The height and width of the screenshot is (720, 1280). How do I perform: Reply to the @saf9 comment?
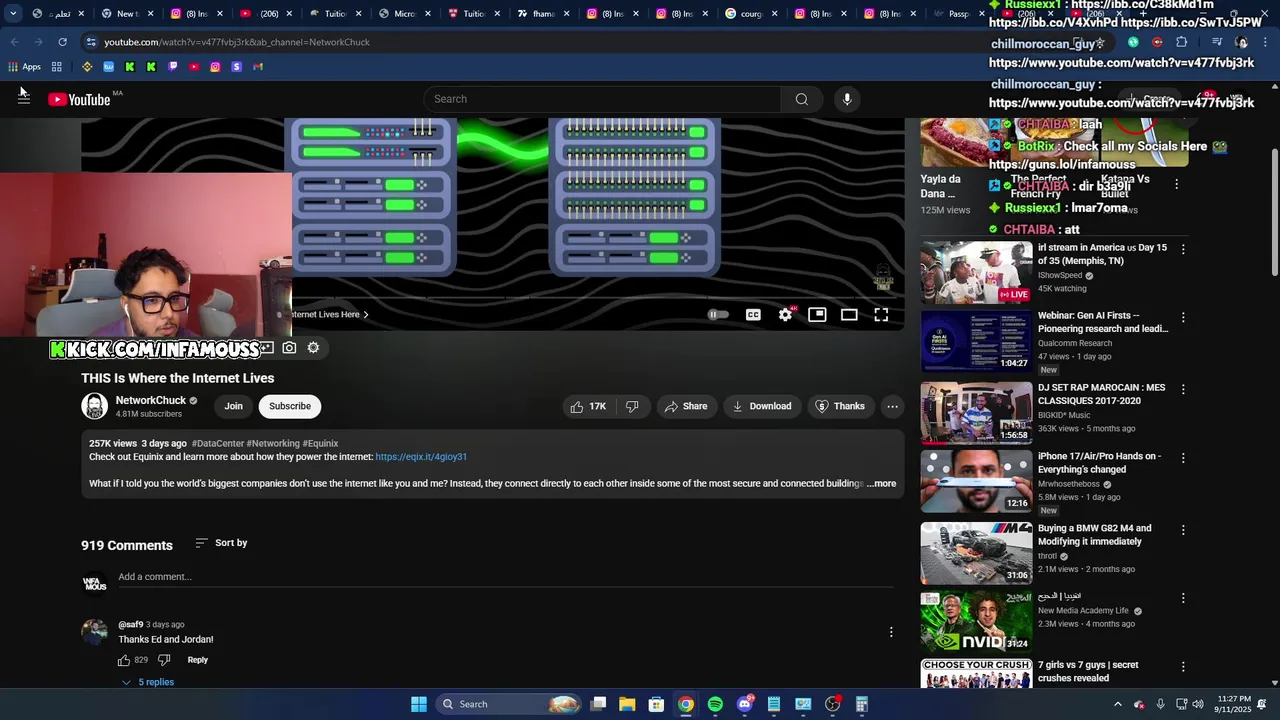click(198, 660)
